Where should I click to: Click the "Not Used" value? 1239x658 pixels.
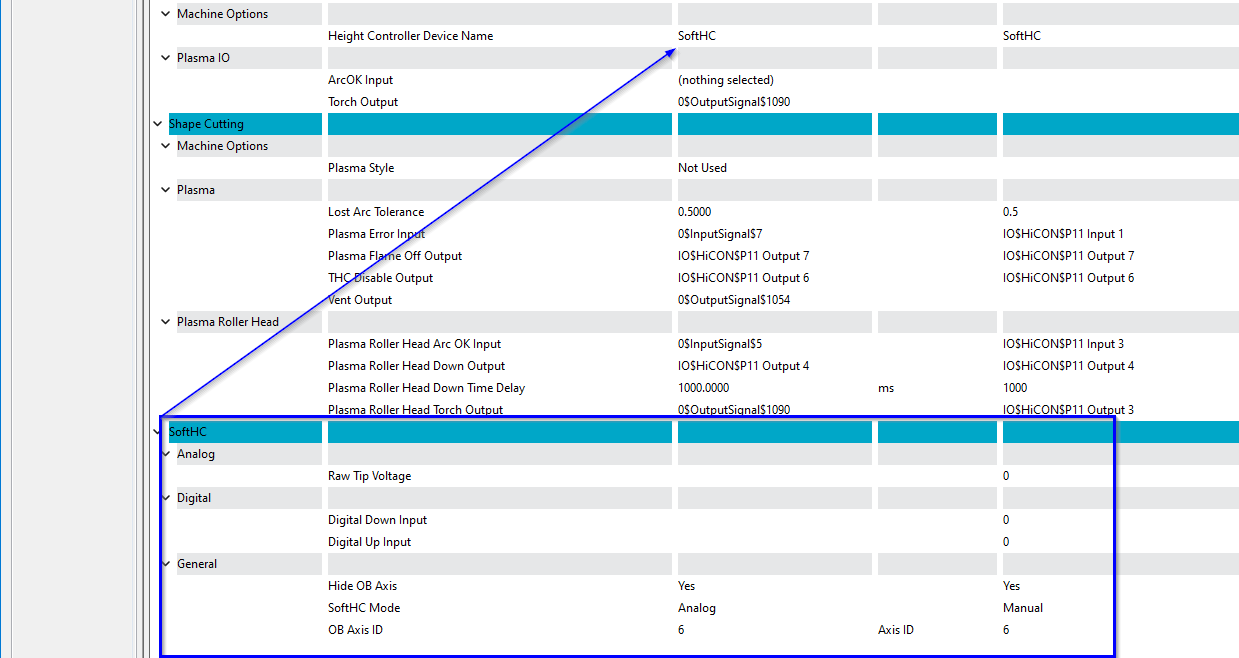702,168
